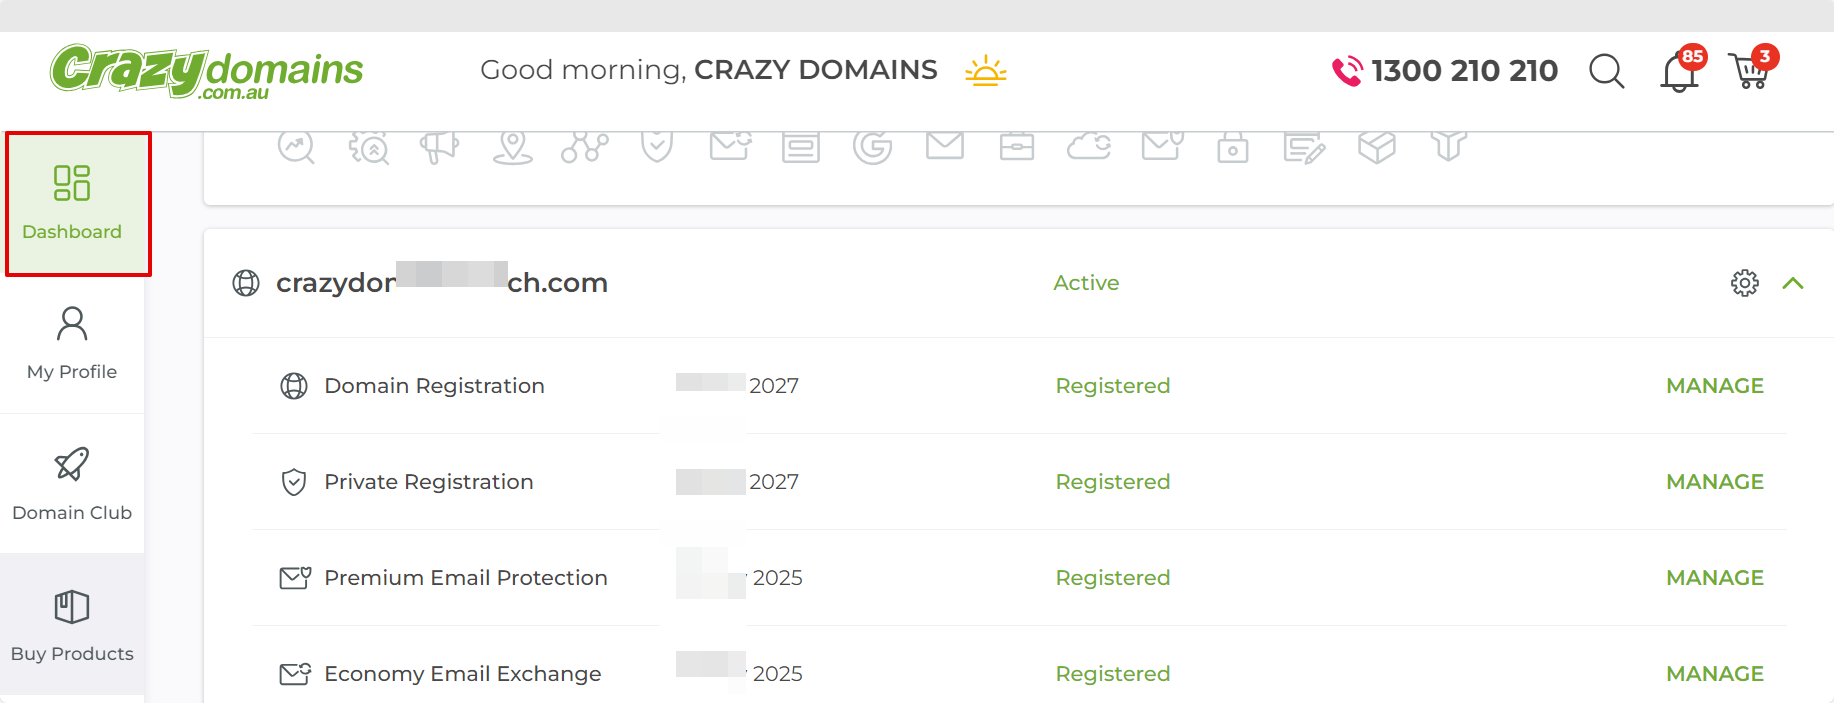
Task: Click the SEO gear-search icon
Action: point(369,147)
